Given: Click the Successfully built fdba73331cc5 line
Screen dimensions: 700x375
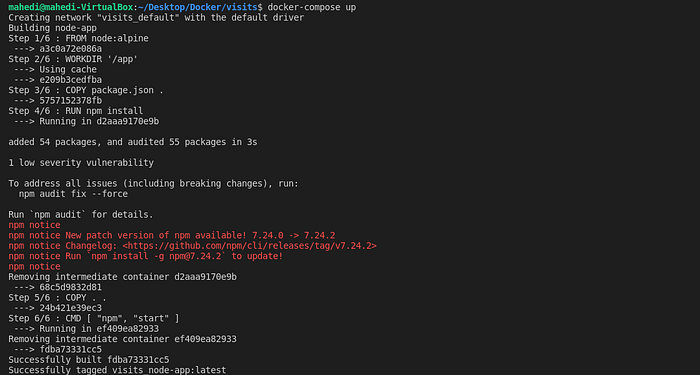Looking at the screenshot, I should [x=88, y=360].
